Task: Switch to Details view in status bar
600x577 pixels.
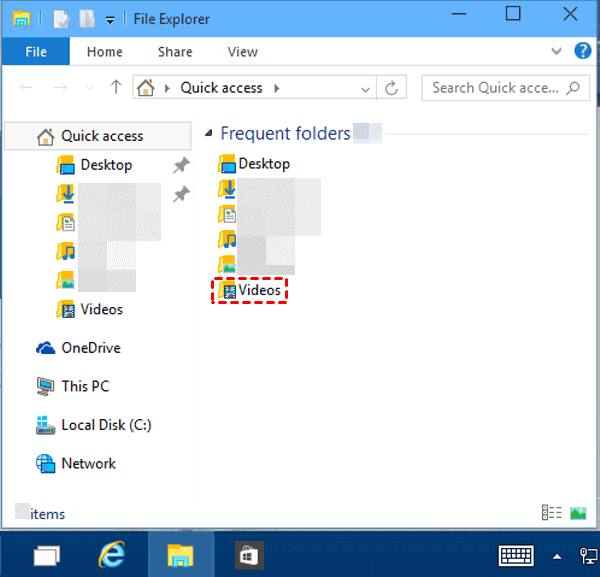Action: point(551,513)
